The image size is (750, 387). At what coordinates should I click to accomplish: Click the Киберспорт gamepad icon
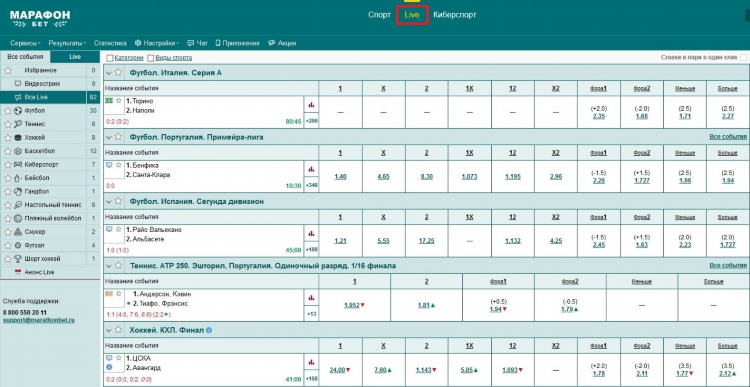(18, 165)
